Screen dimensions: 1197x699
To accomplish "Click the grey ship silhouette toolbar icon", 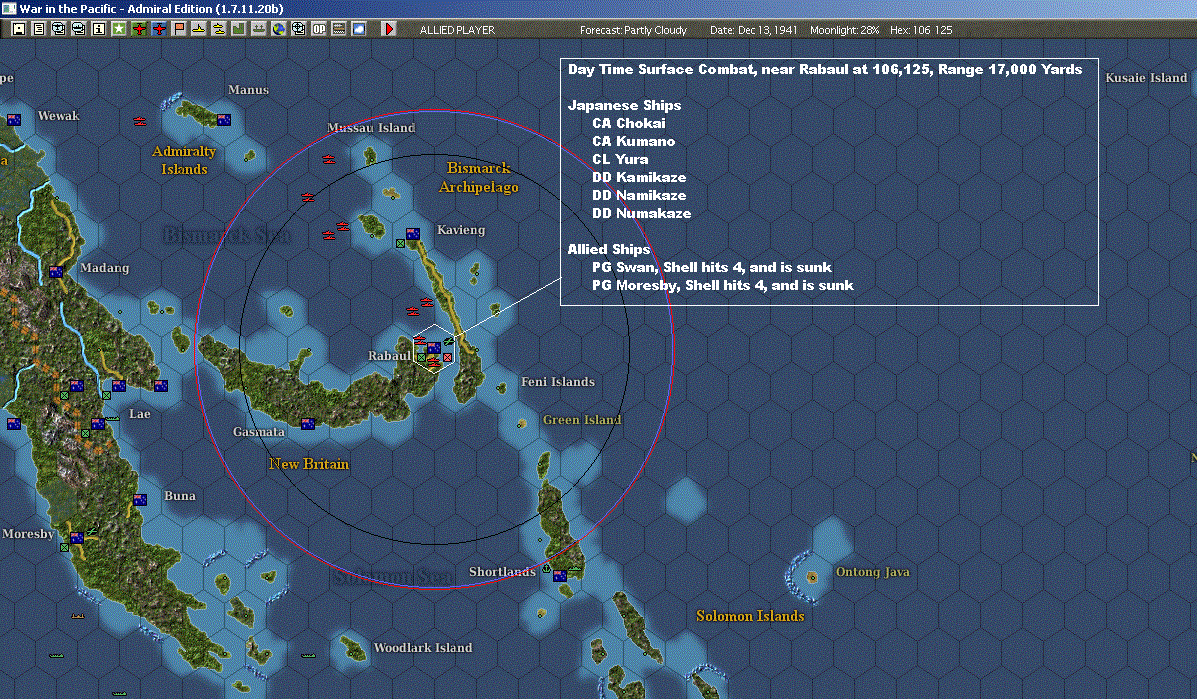I will (259, 29).
